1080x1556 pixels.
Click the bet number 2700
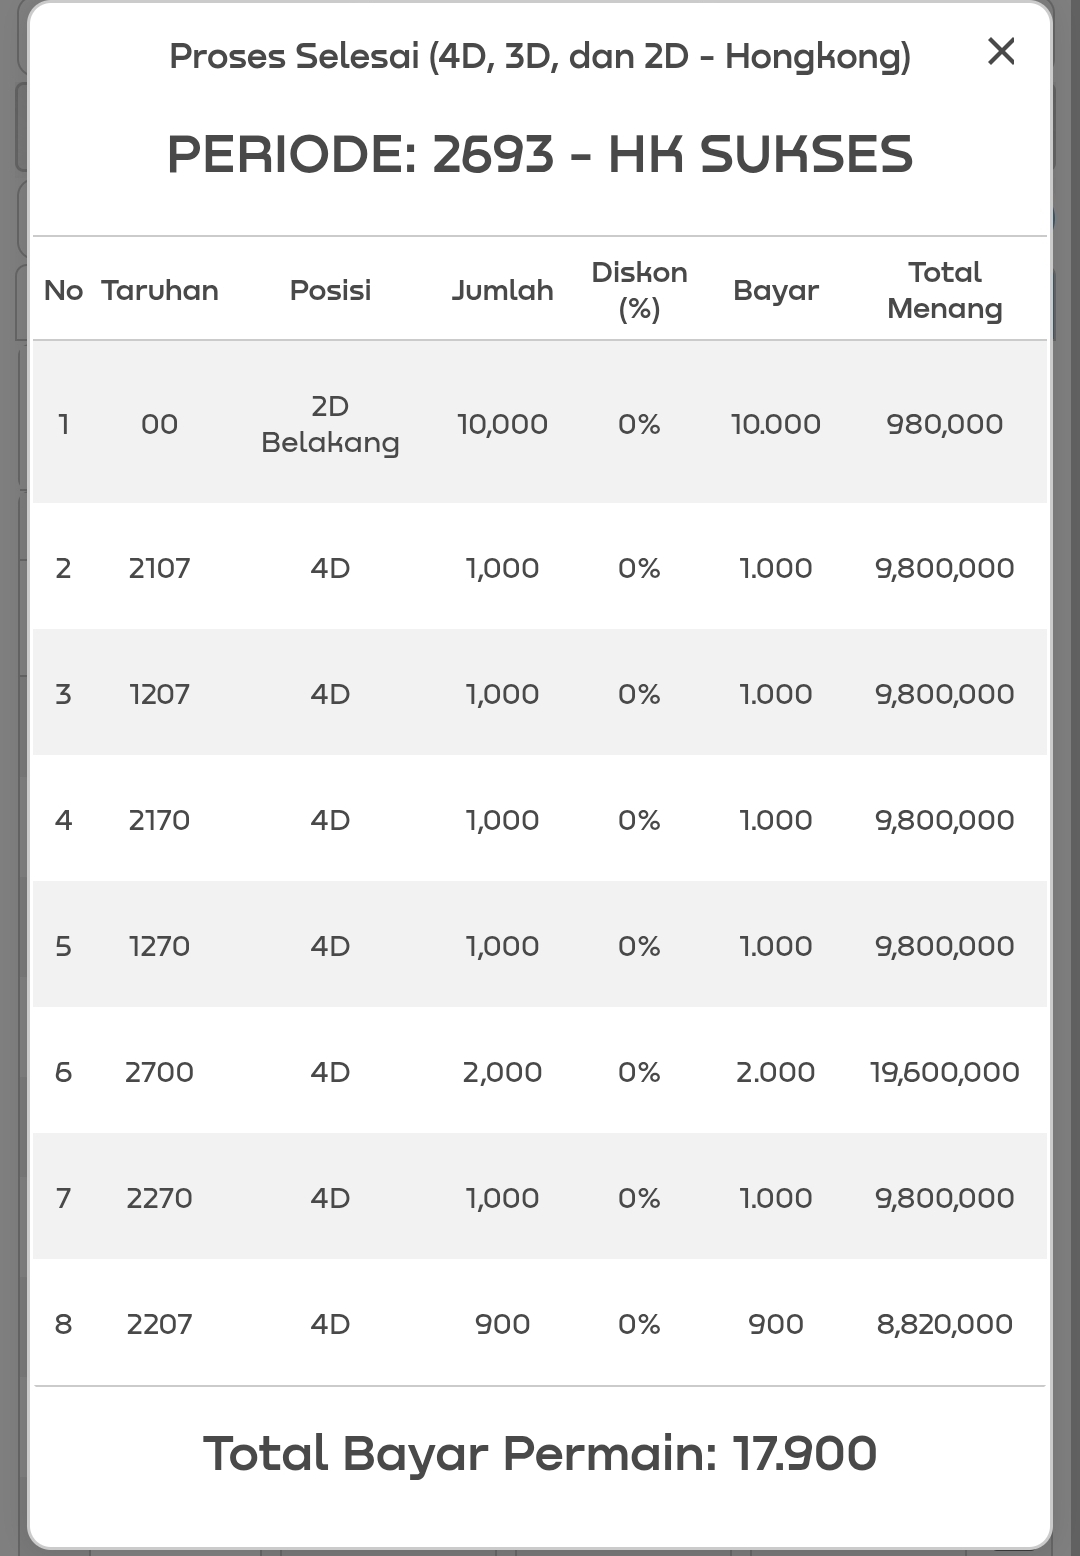tap(159, 1072)
